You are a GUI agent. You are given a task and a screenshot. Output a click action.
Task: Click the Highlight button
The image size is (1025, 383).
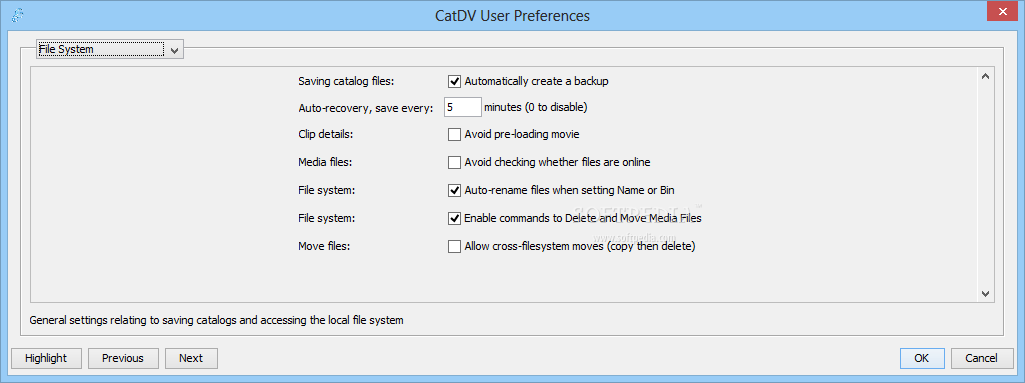pos(46,358)
